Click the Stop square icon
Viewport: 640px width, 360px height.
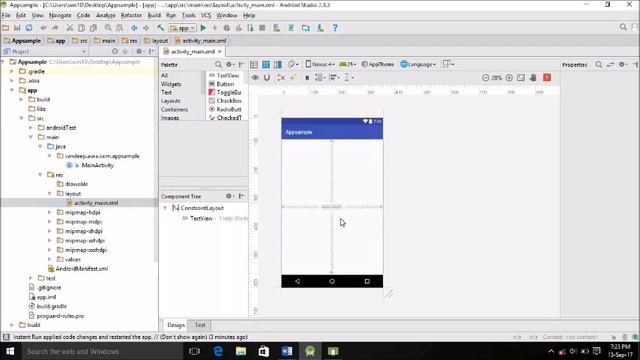(x=262, y=28)
